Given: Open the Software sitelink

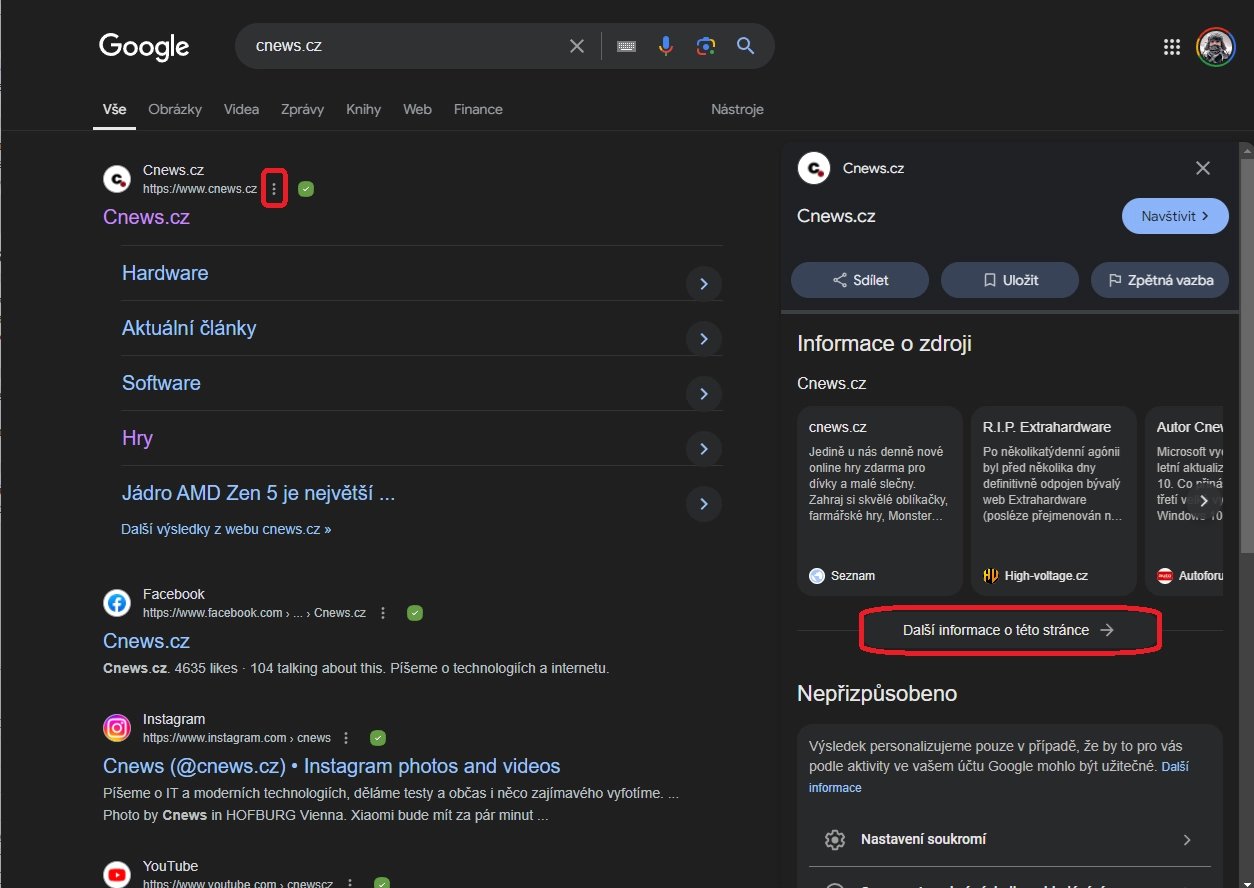Looking at the screenshot, I should coord(161,383).
